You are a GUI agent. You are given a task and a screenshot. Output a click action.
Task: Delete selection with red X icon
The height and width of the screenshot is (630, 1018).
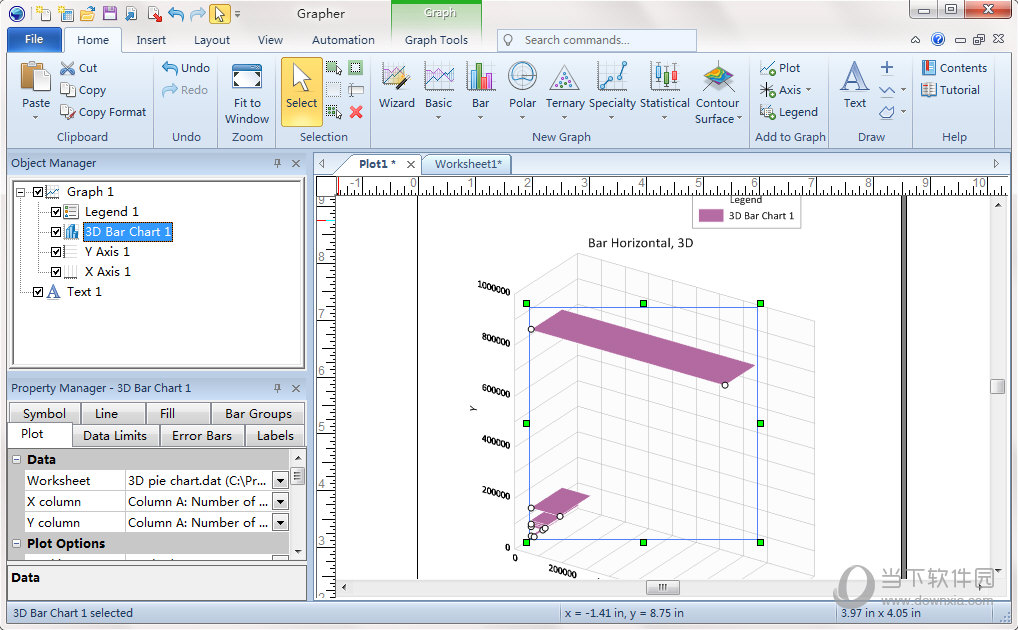coord(356,112)
